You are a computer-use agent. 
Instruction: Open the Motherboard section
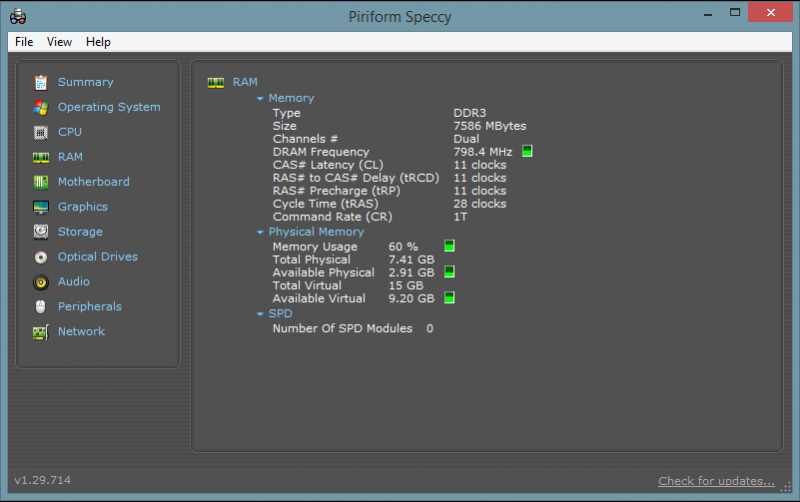coord(94,182)
